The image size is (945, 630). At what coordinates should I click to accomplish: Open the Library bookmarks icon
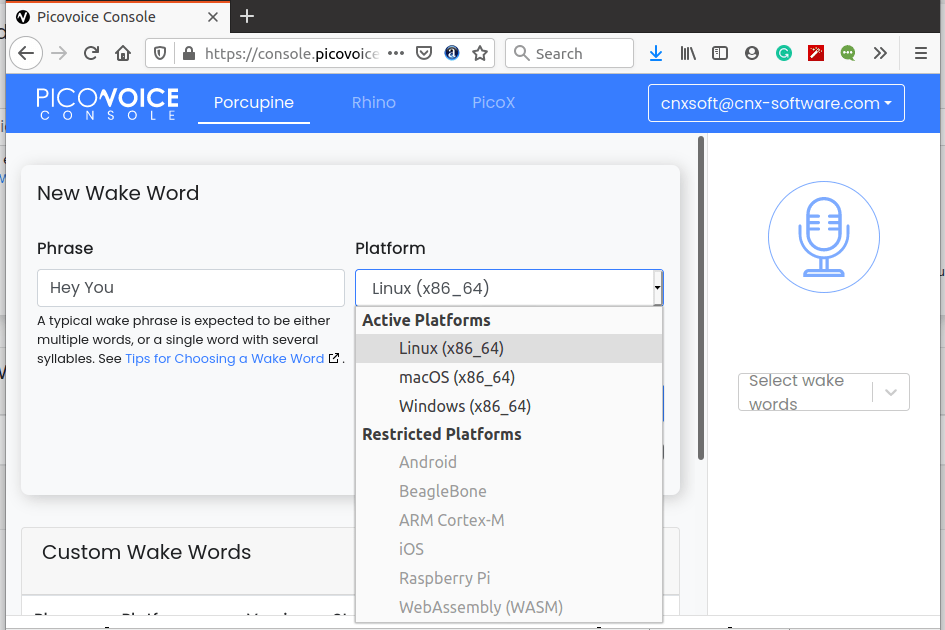pos(688,54)
